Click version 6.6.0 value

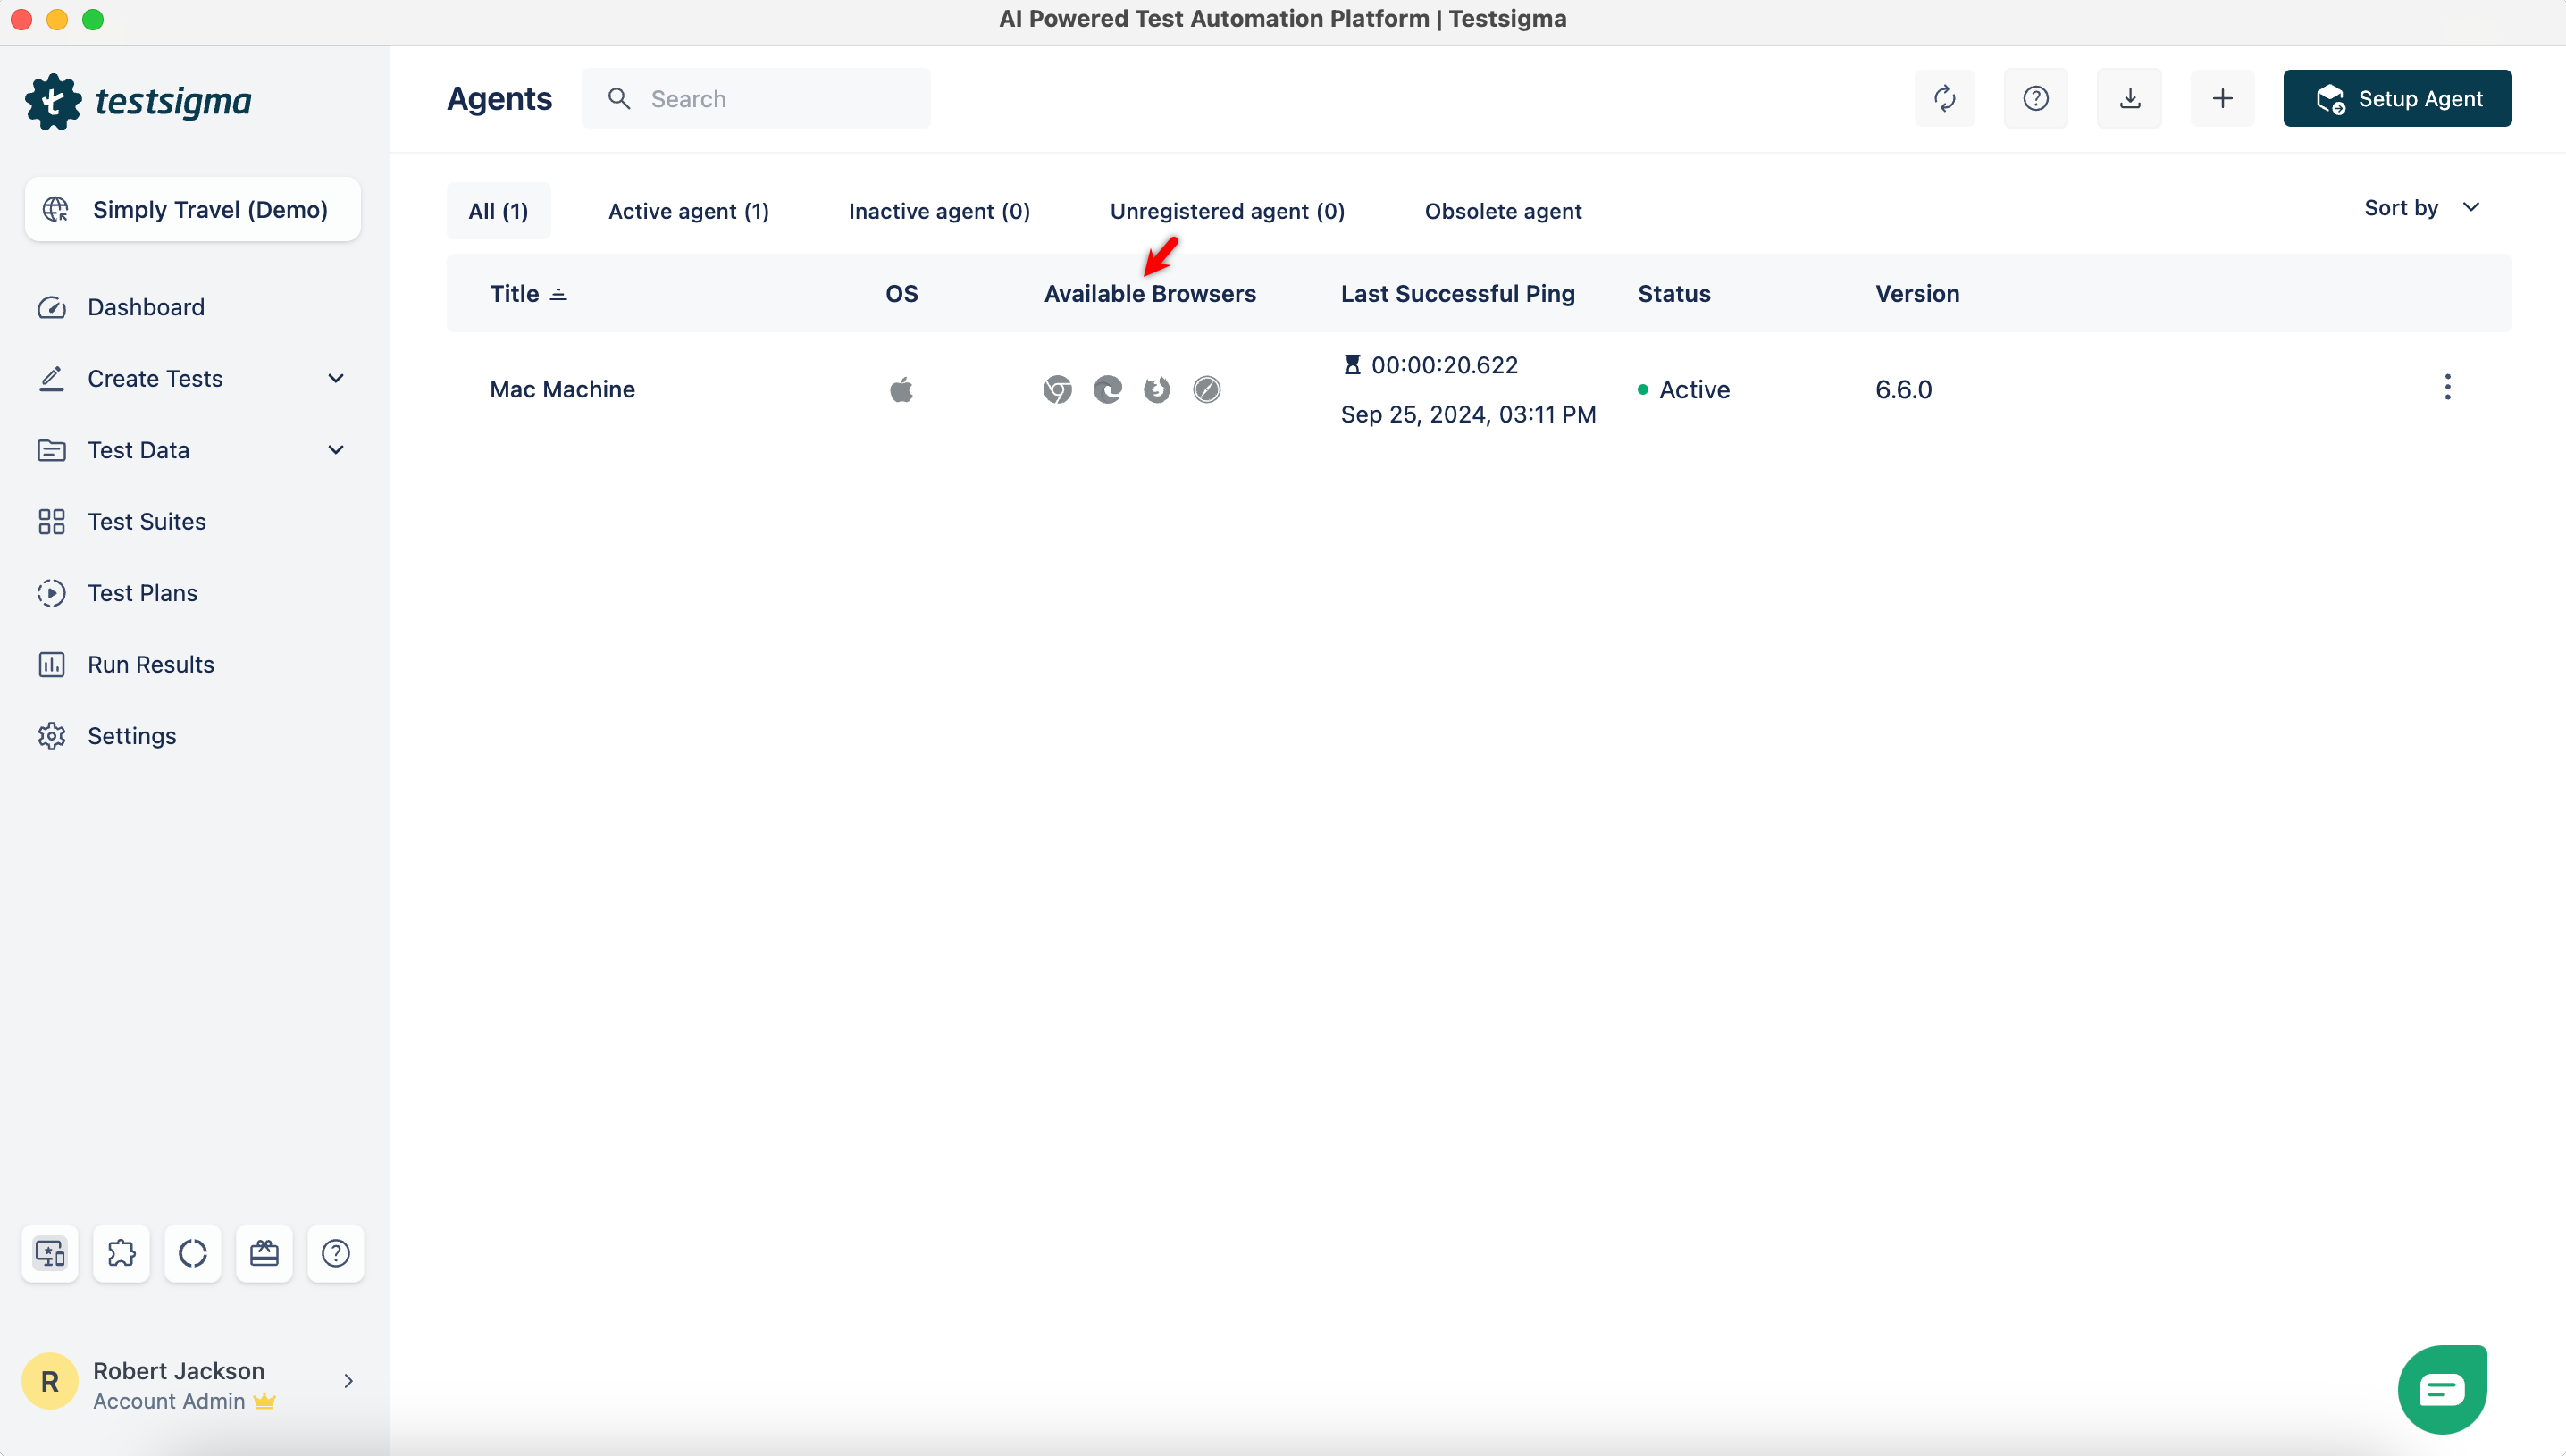(x=1903, y=389)
